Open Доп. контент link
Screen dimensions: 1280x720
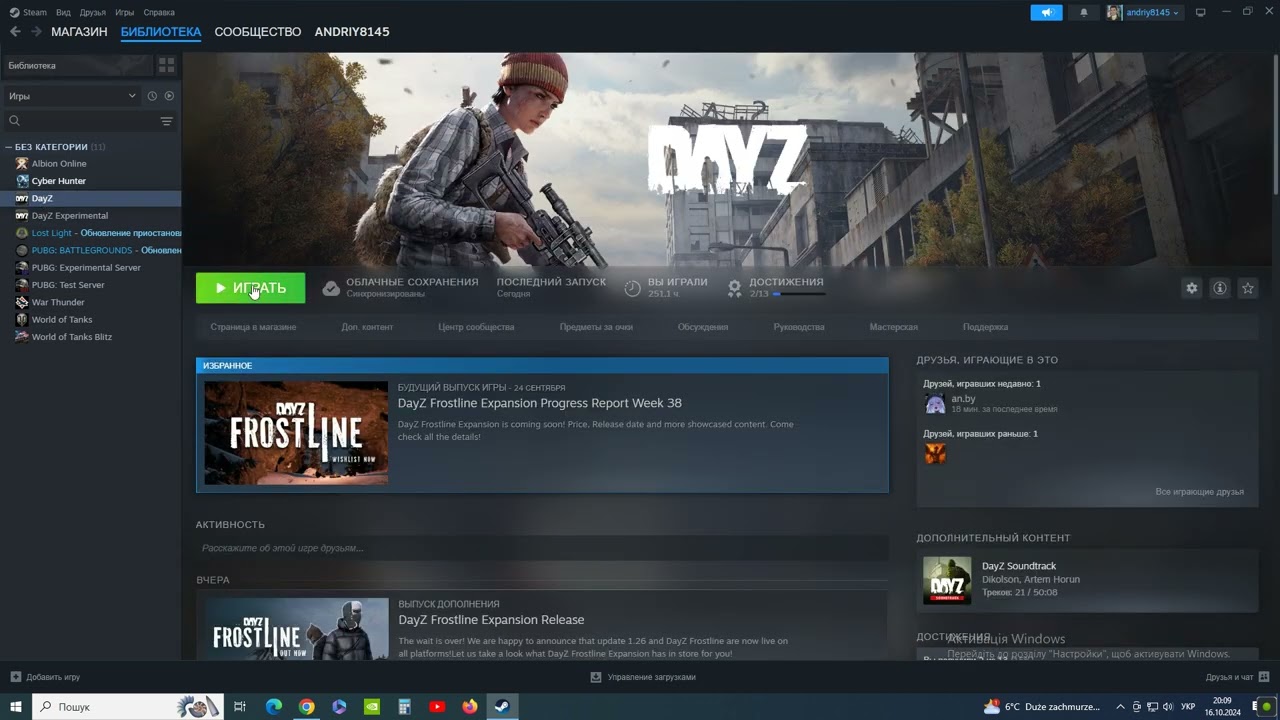point(367,327)
